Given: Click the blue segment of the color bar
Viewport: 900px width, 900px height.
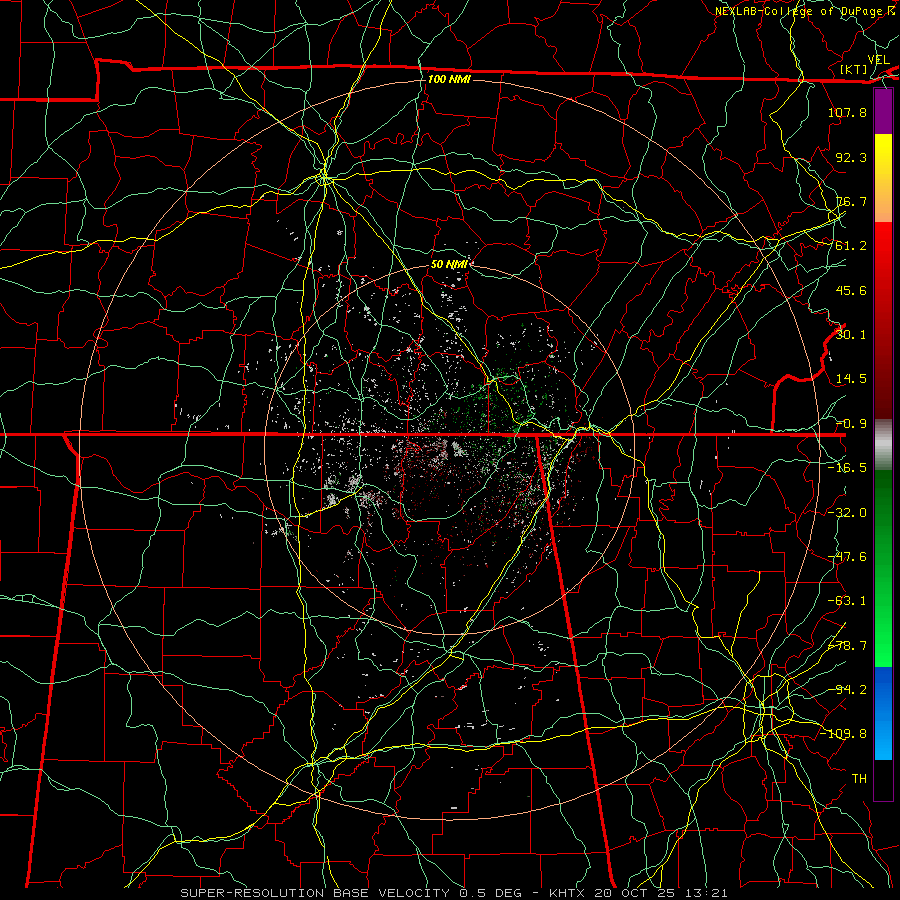Looking at the screenshot, I should (883, 713).
